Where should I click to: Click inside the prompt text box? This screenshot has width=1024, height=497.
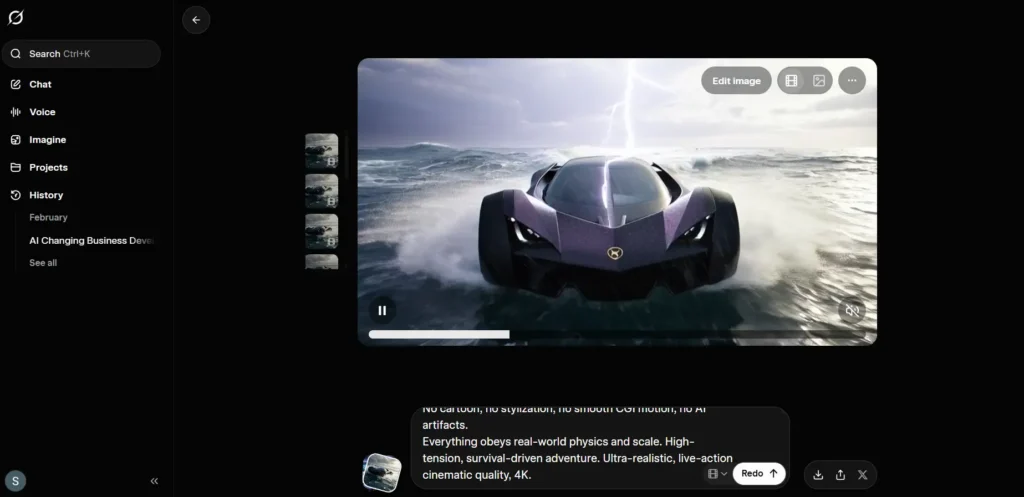600,448
